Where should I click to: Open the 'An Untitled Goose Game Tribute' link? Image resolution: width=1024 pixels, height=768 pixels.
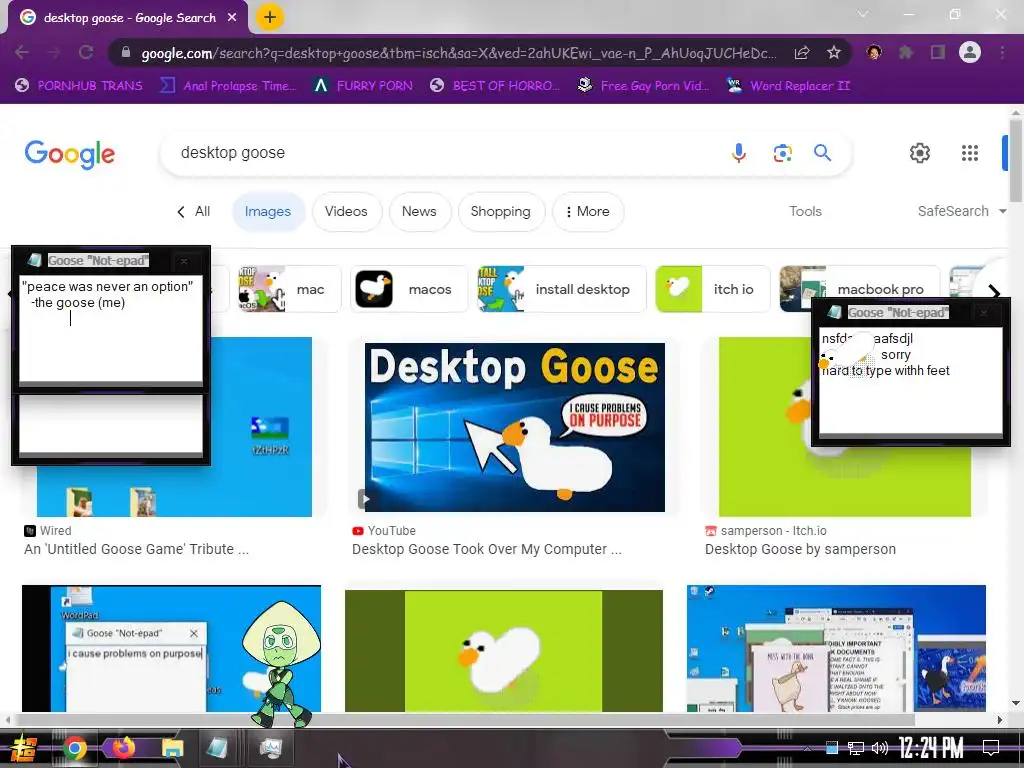pos(136,549)
